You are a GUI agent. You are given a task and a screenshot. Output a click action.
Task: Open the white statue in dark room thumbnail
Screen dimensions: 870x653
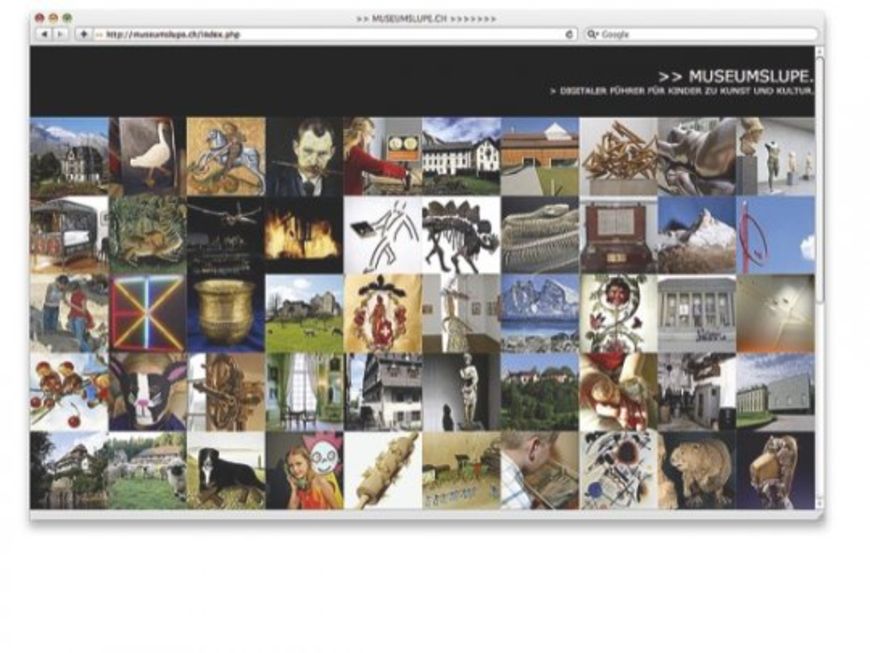(462, 392)
